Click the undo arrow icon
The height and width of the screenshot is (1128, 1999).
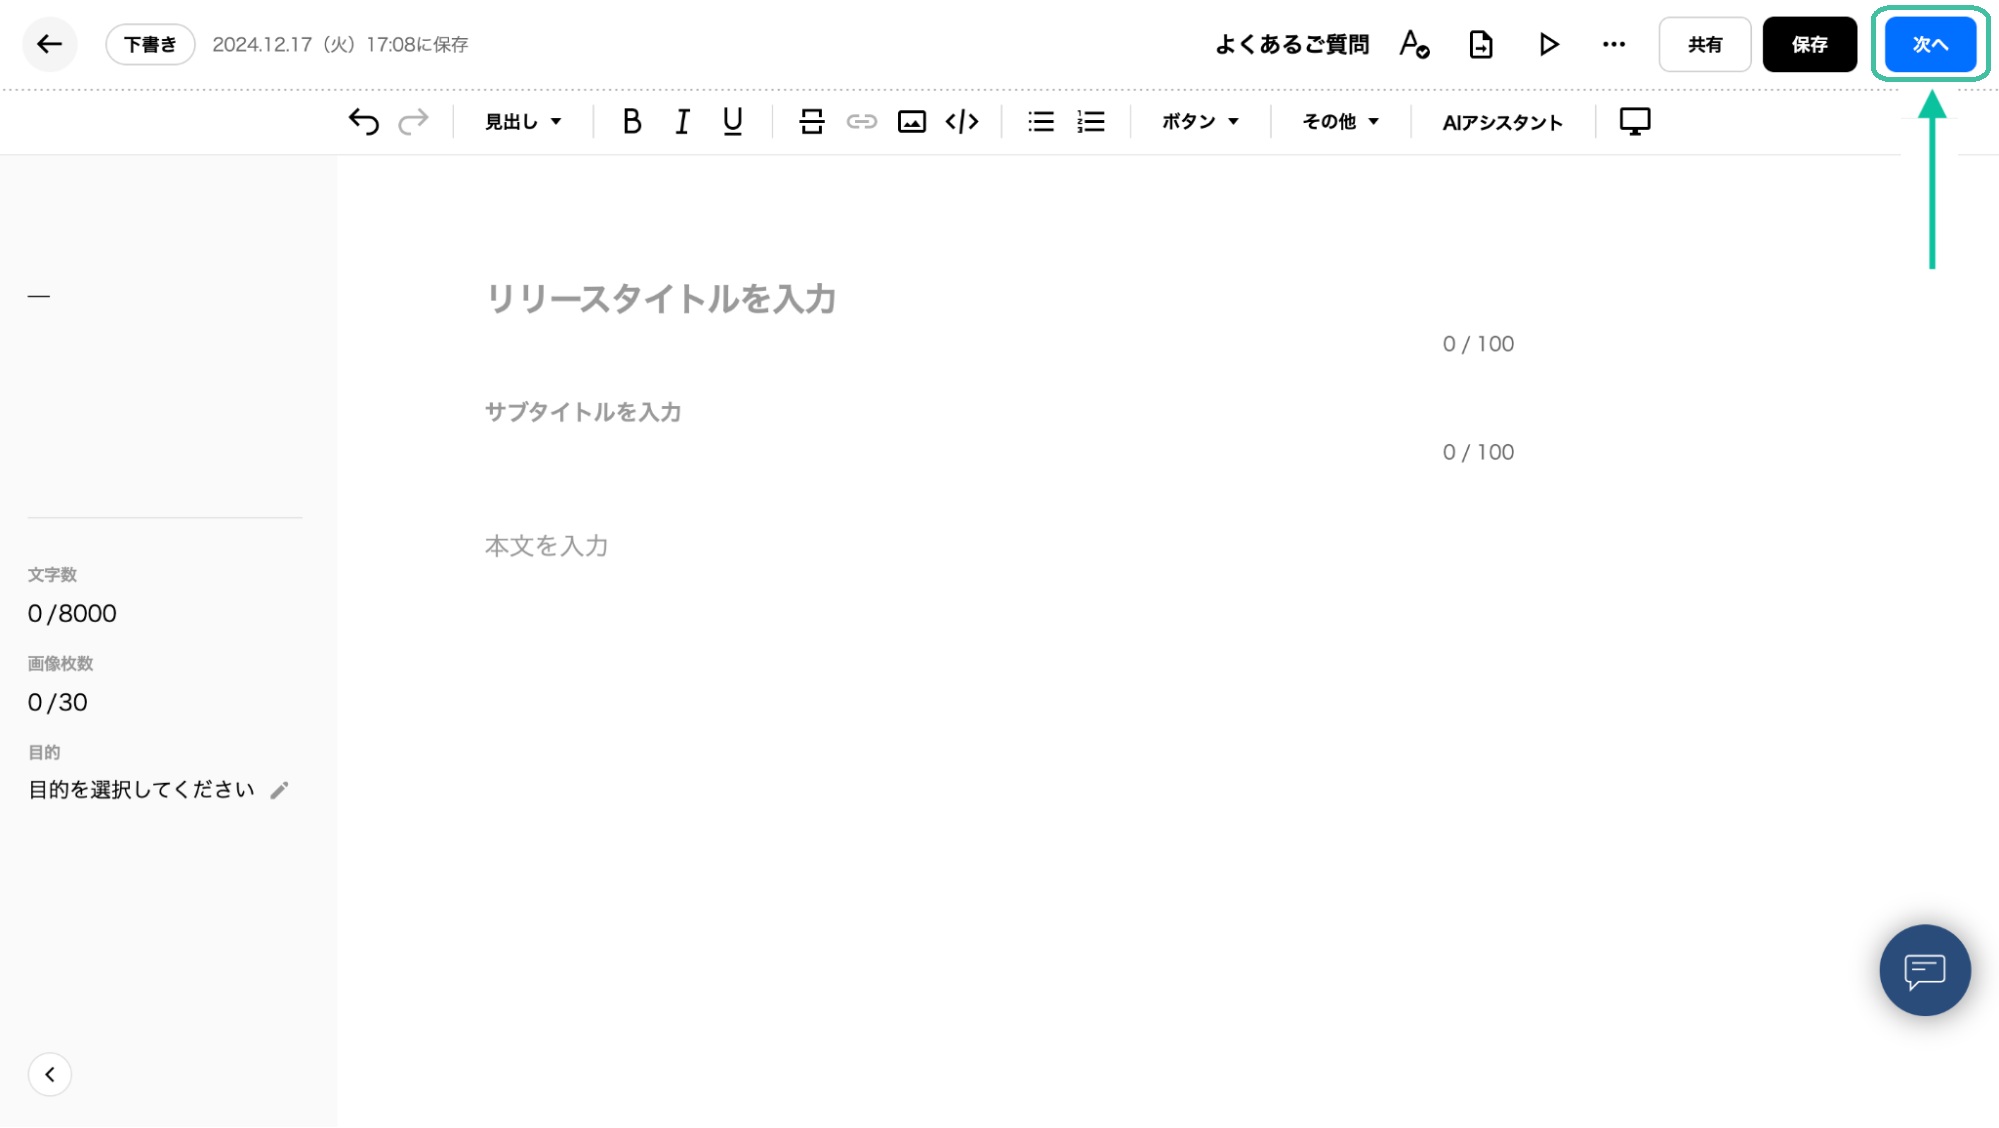363,122
